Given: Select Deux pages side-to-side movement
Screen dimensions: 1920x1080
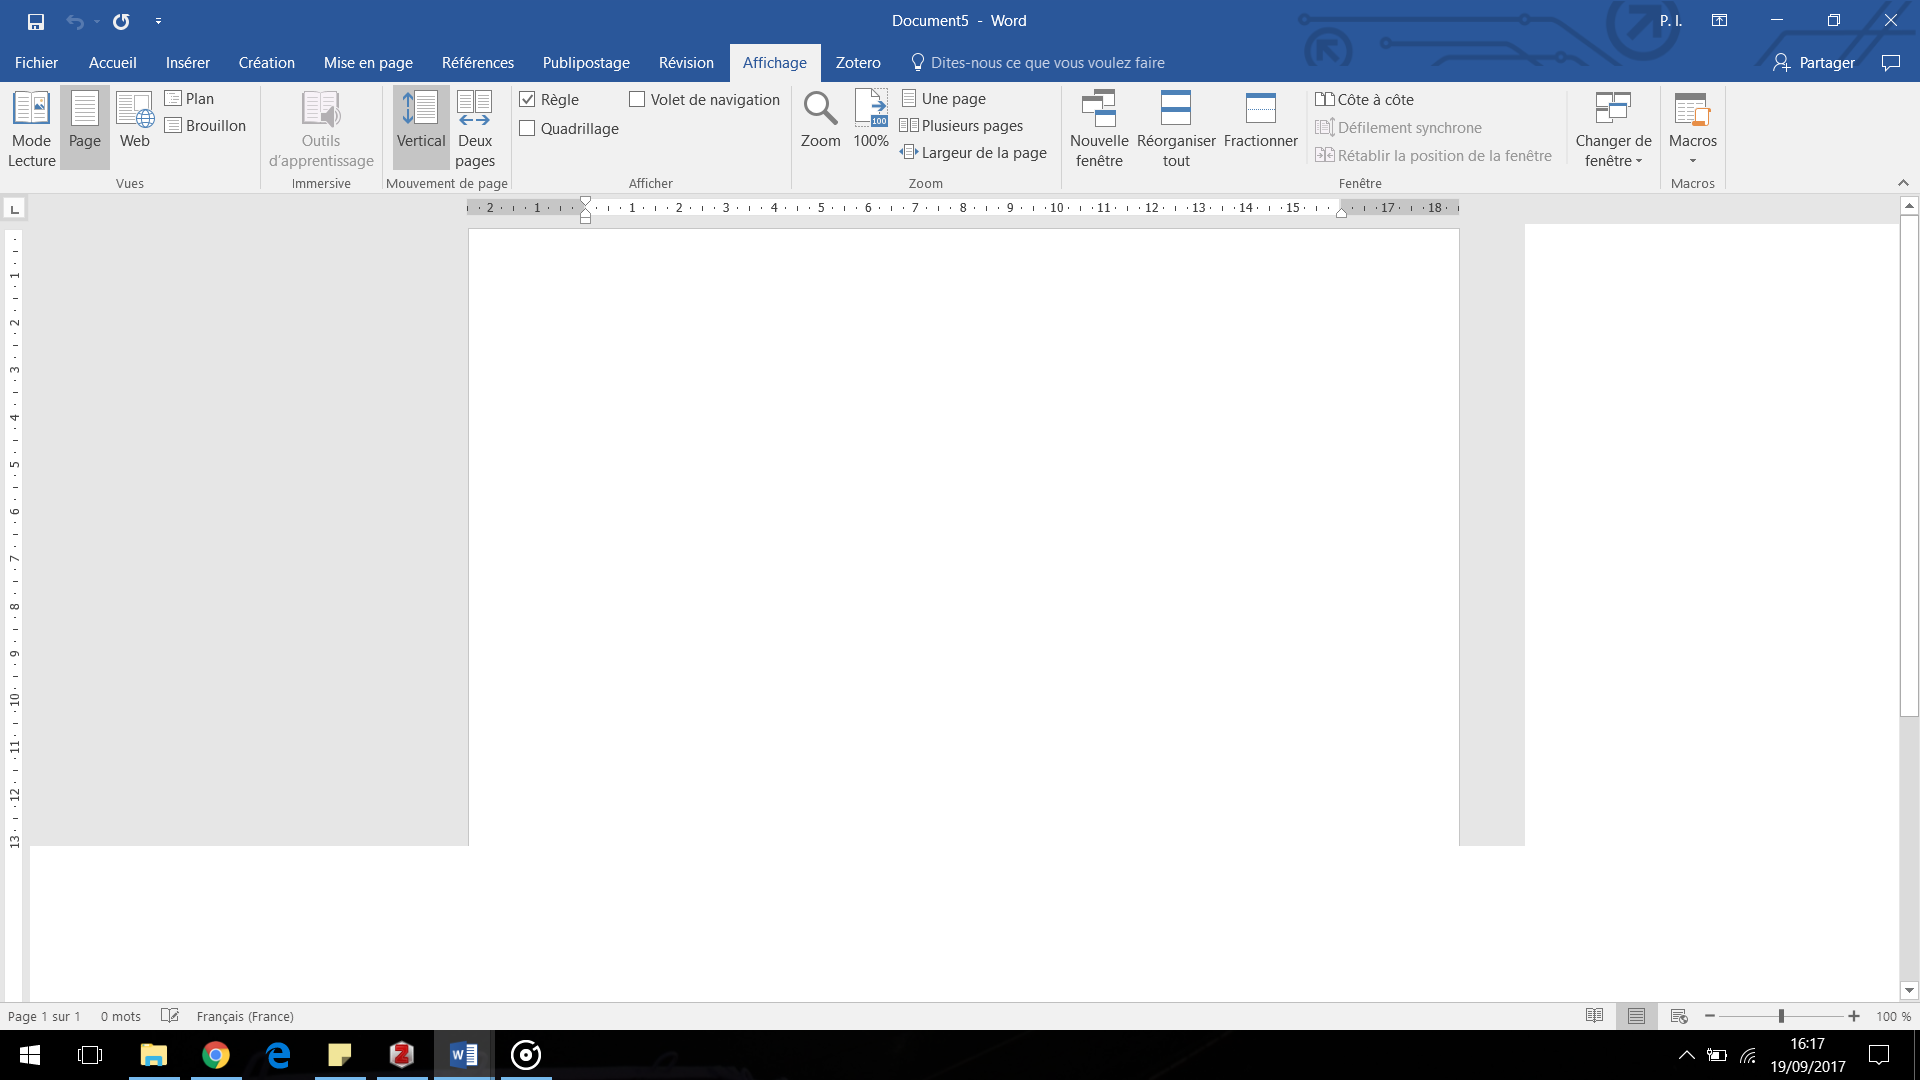Looking at the screenshot, I should click(x=475, y=128).
